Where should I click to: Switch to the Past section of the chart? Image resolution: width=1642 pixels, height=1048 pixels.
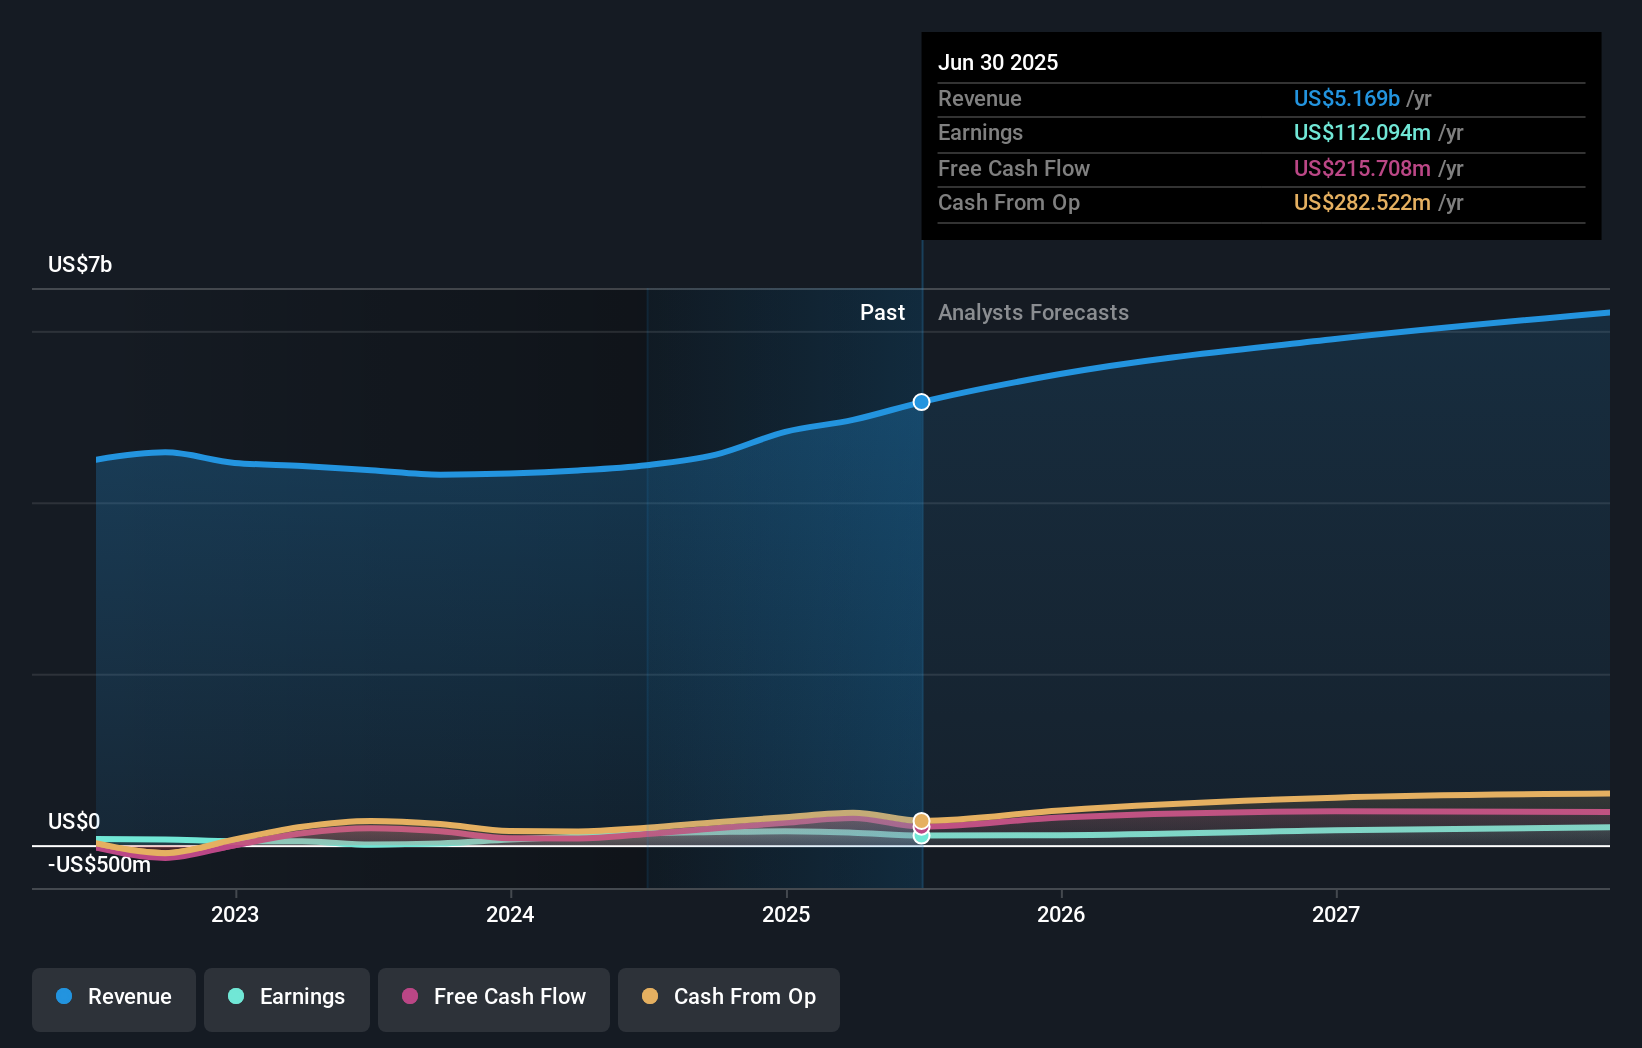click(x=882, y=312)
